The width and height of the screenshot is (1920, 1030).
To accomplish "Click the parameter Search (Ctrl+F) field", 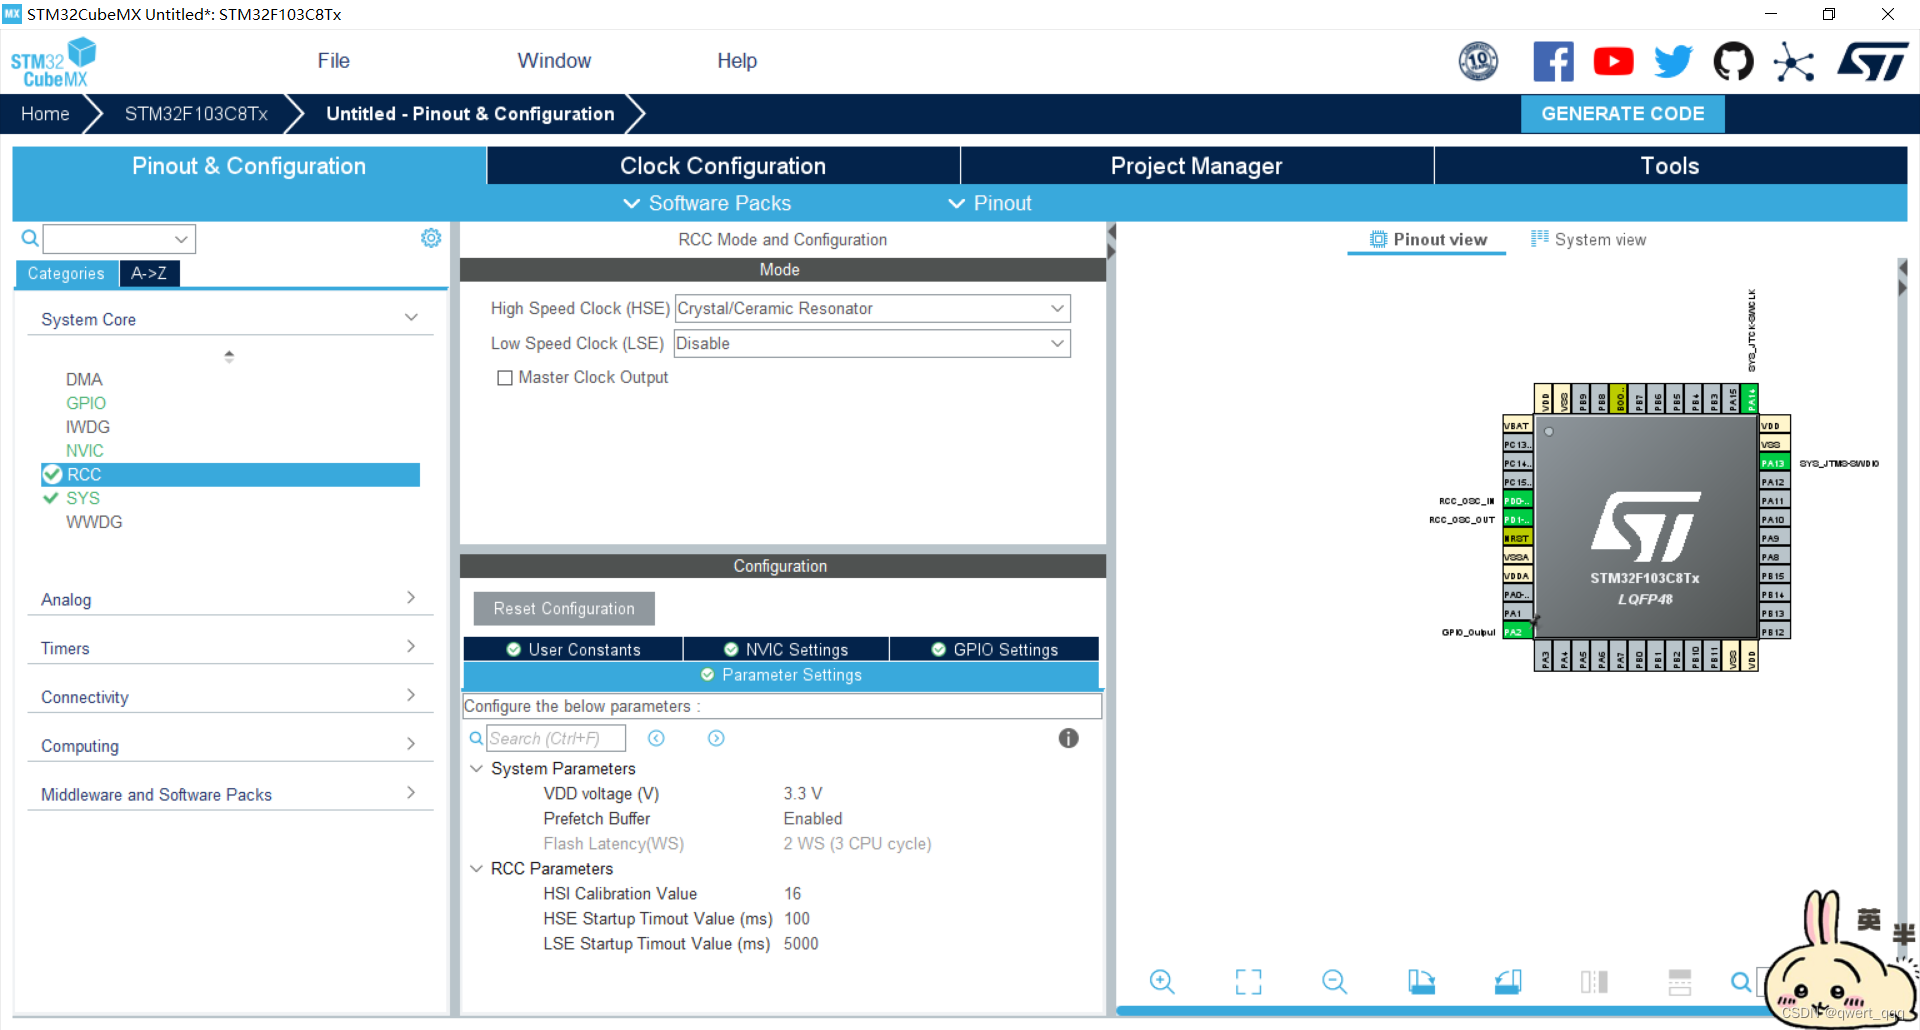I will (x=556, y=738).
